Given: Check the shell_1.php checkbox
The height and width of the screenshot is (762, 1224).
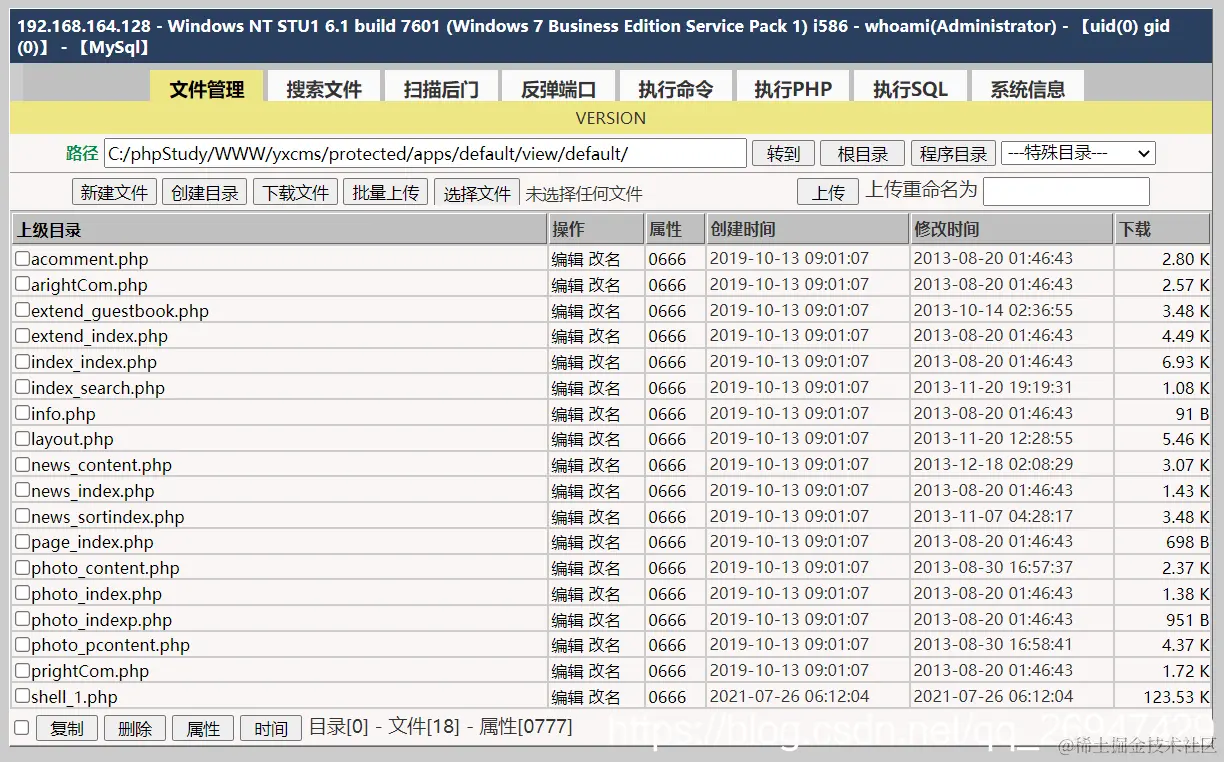Looking at the screenshot, I should tap(22, 697).
